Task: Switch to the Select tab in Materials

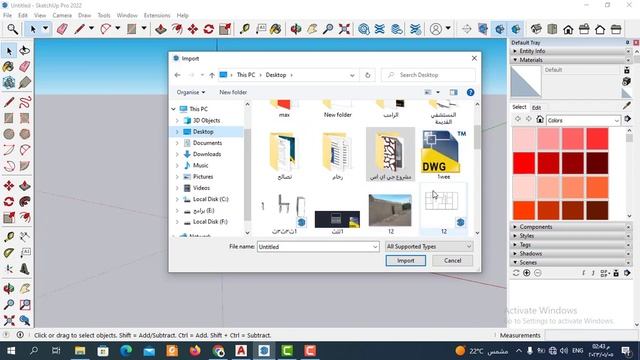Action: point(519,107)
